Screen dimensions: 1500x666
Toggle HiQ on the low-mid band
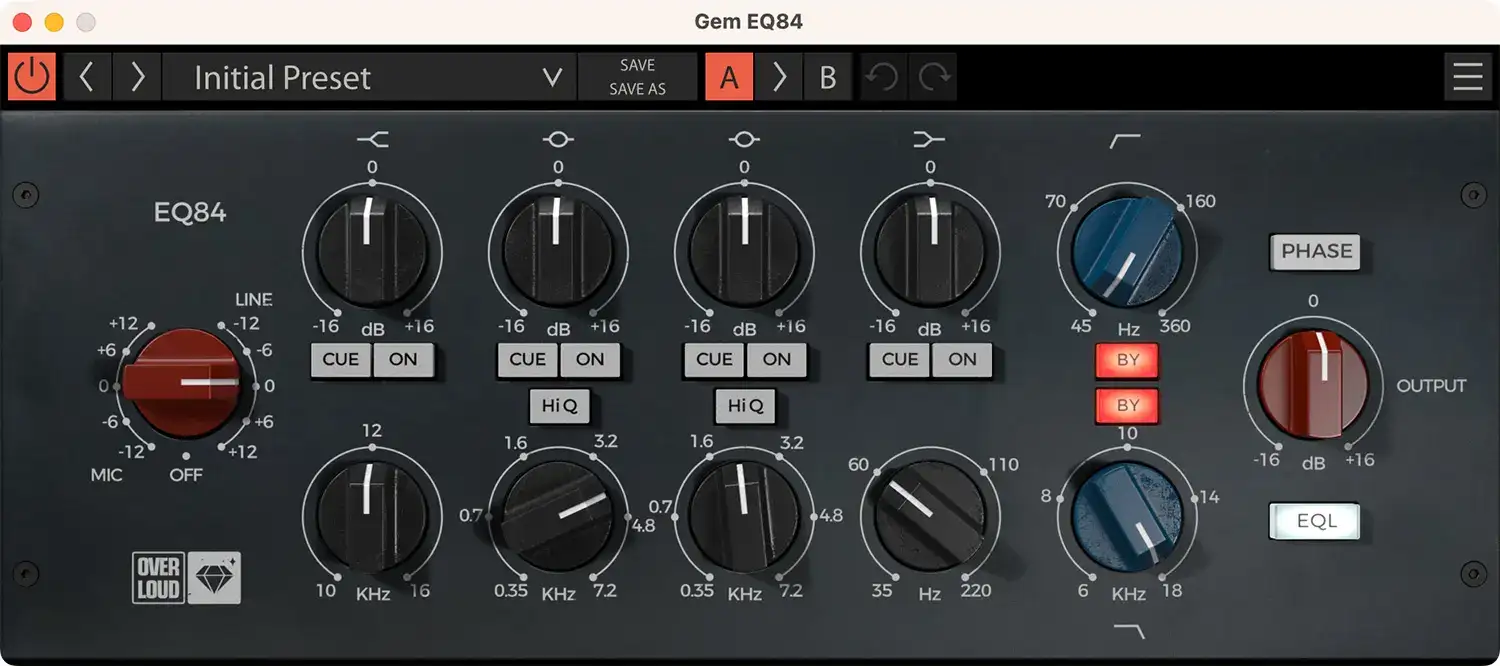(x=559, y=407)
